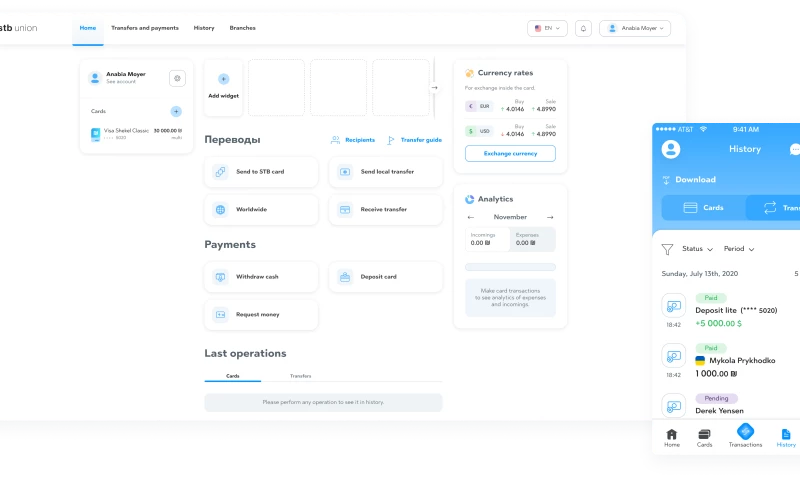Click the Request money icon

pyautogui.click(x=220, y=315)
